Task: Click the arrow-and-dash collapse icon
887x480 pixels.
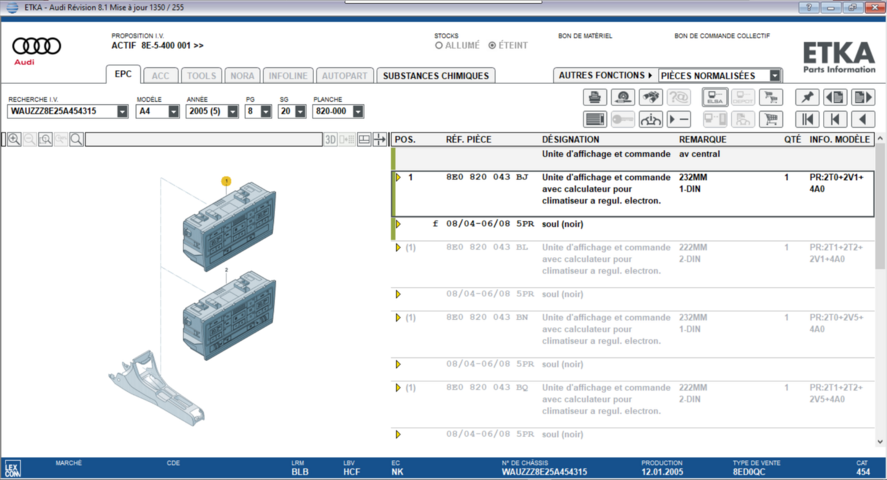Action: pos(678,119)
